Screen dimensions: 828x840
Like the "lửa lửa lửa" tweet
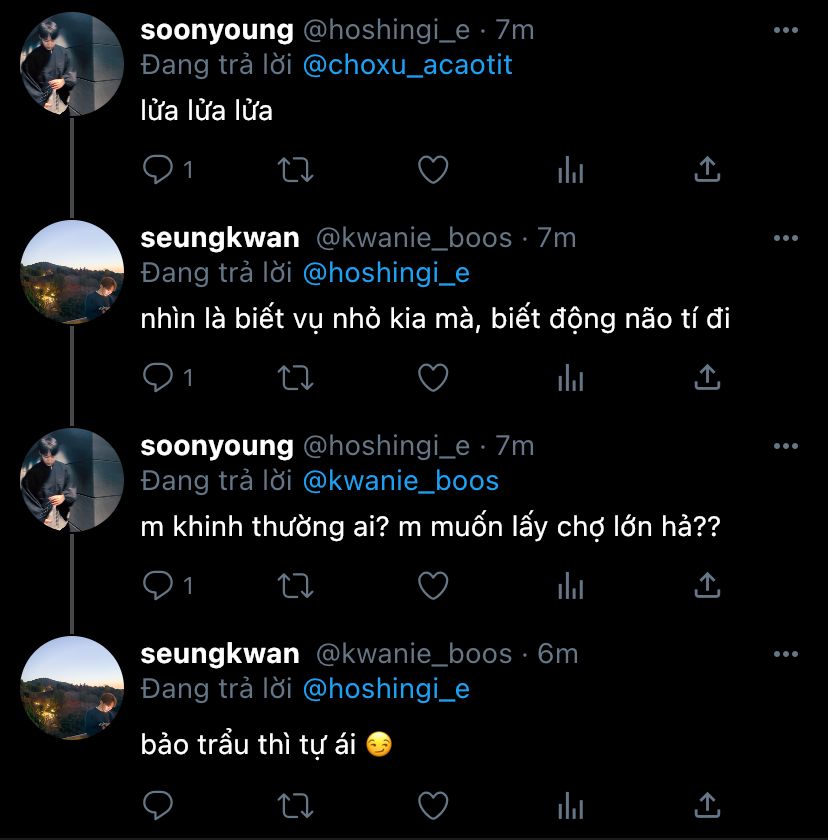click(432, 170)
